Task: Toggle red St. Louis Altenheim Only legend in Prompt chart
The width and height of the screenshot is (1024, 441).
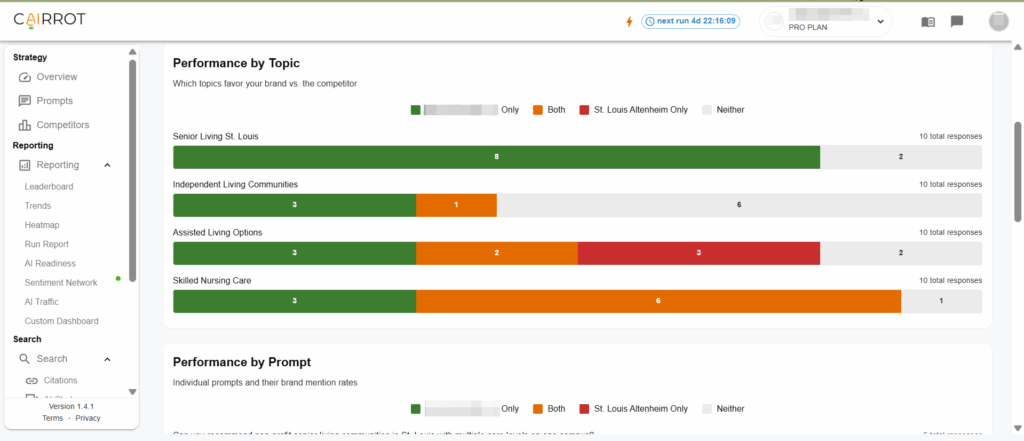Action: pos(633,408)
